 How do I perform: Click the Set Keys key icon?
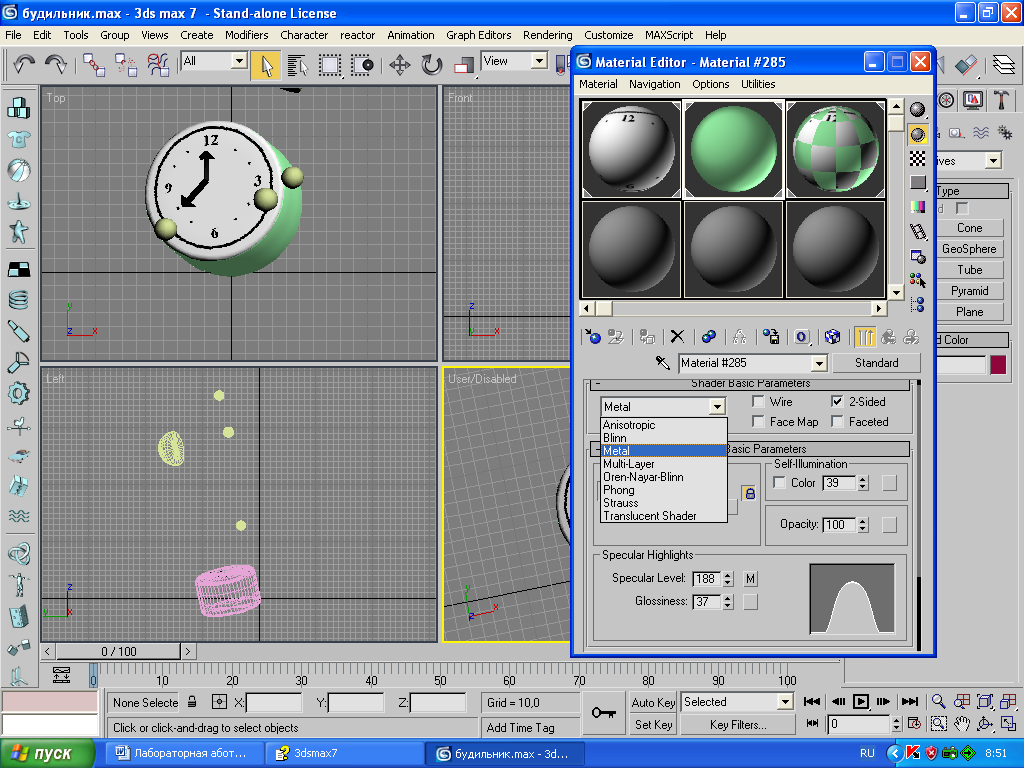coord(603,713)
